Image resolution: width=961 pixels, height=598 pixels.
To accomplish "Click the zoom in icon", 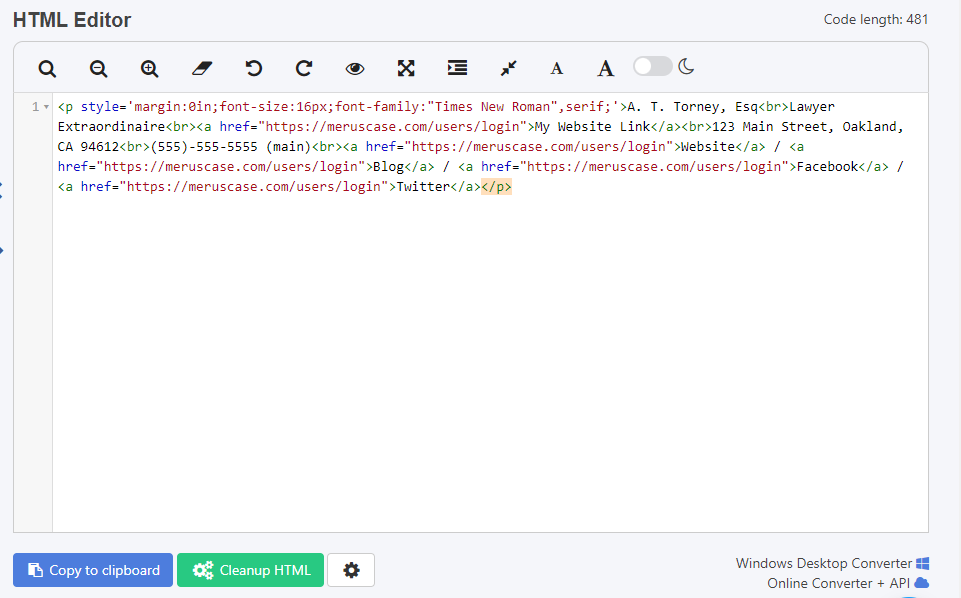I will [x=149, y=68].
